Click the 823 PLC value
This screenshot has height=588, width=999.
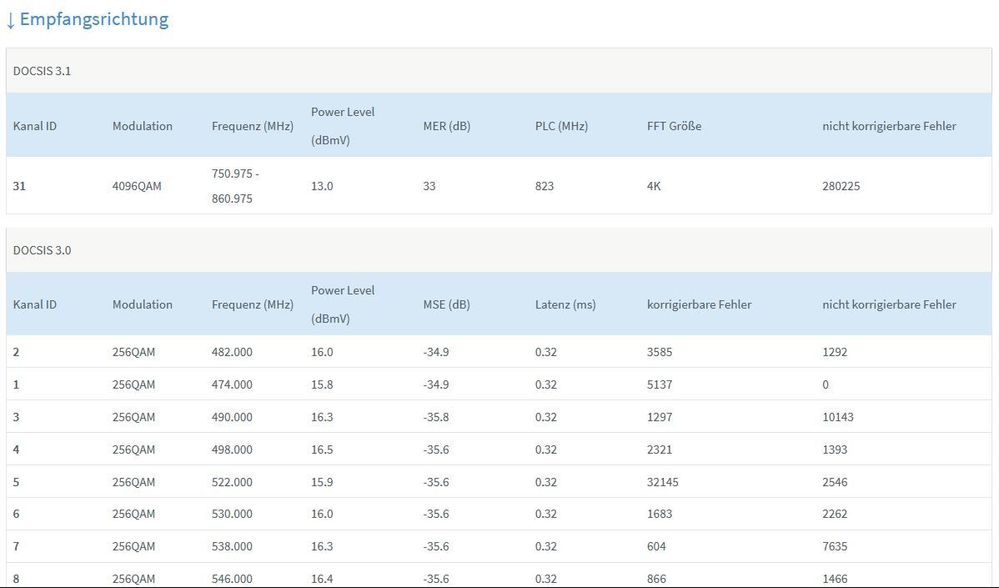pyautogui.click(x=544, y=186)
